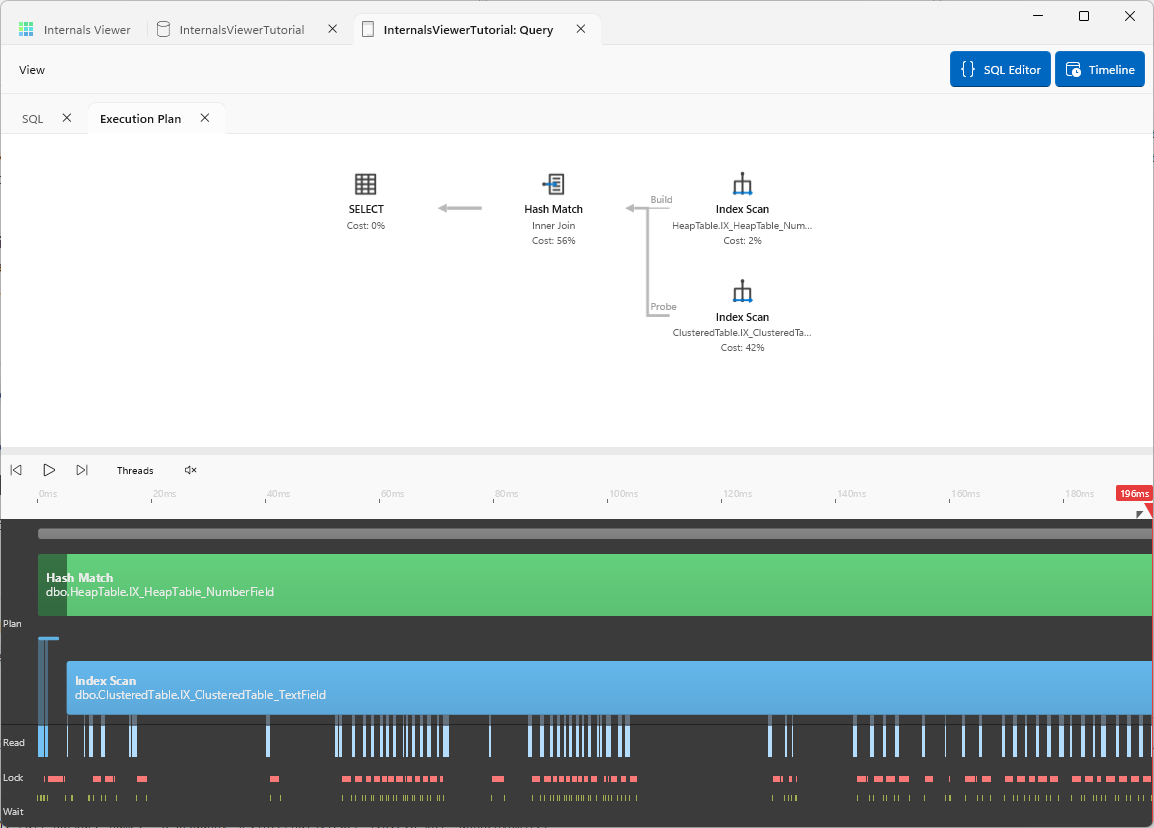Click the Plan row label

tap(13, 623)
